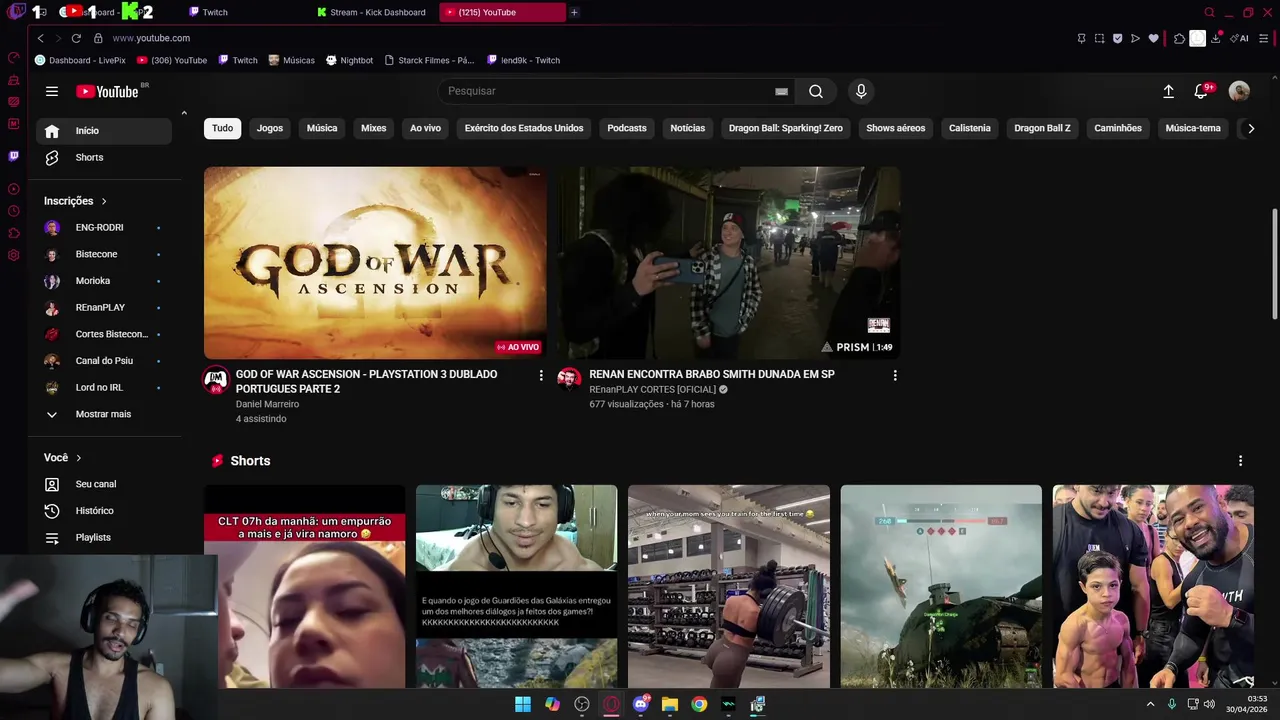1280x720 pixels.
Task: Expand the Inscrições section arrow
Action: (104, 201)
